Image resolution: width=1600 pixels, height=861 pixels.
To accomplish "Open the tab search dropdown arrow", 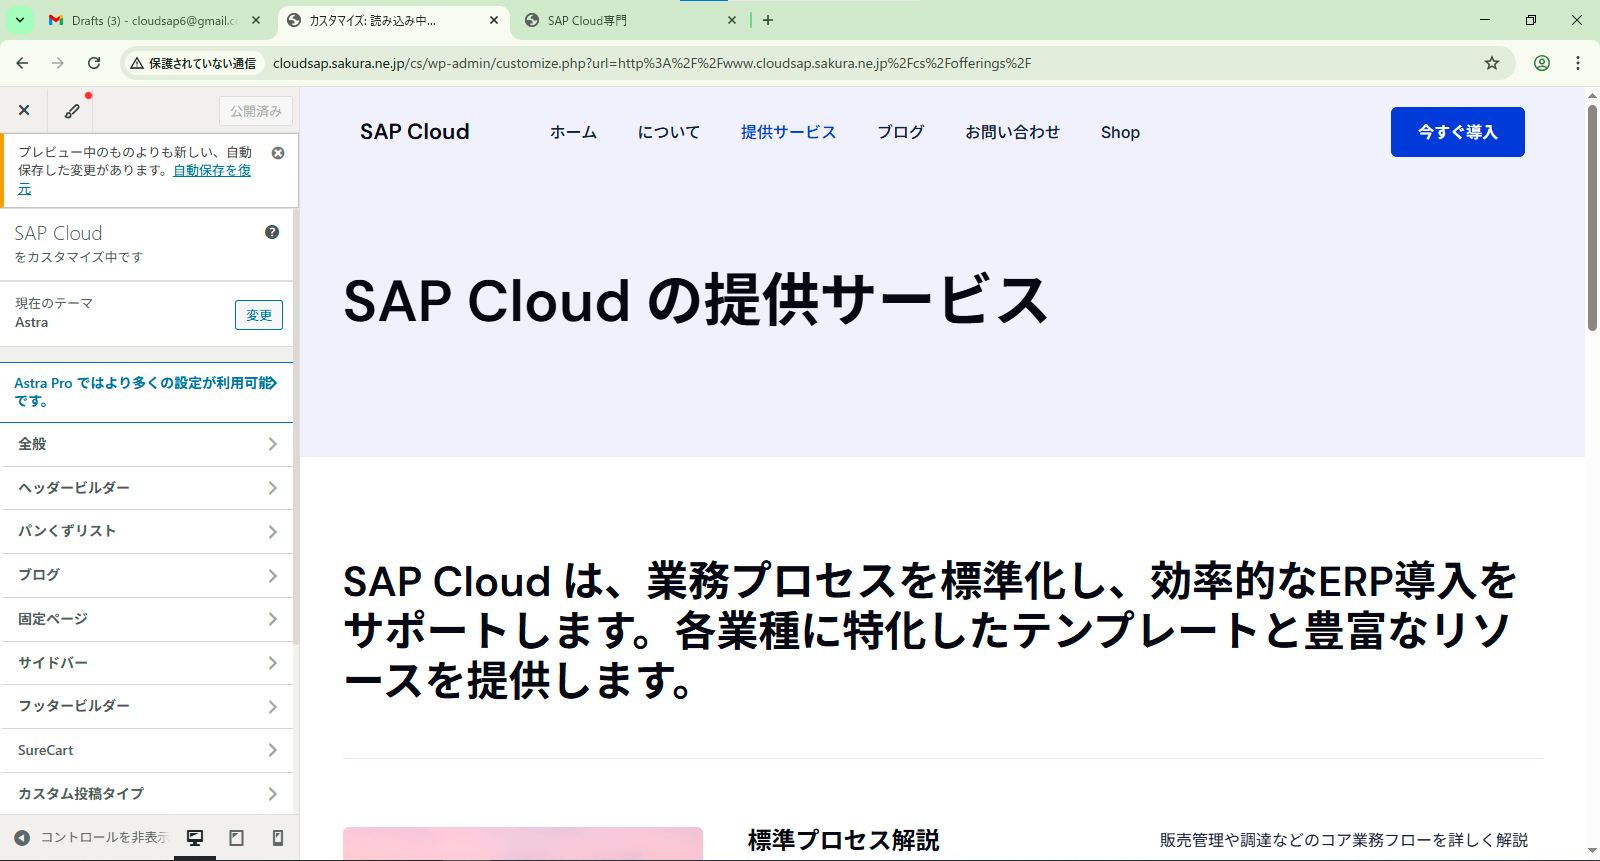I will tap(19, 20).
